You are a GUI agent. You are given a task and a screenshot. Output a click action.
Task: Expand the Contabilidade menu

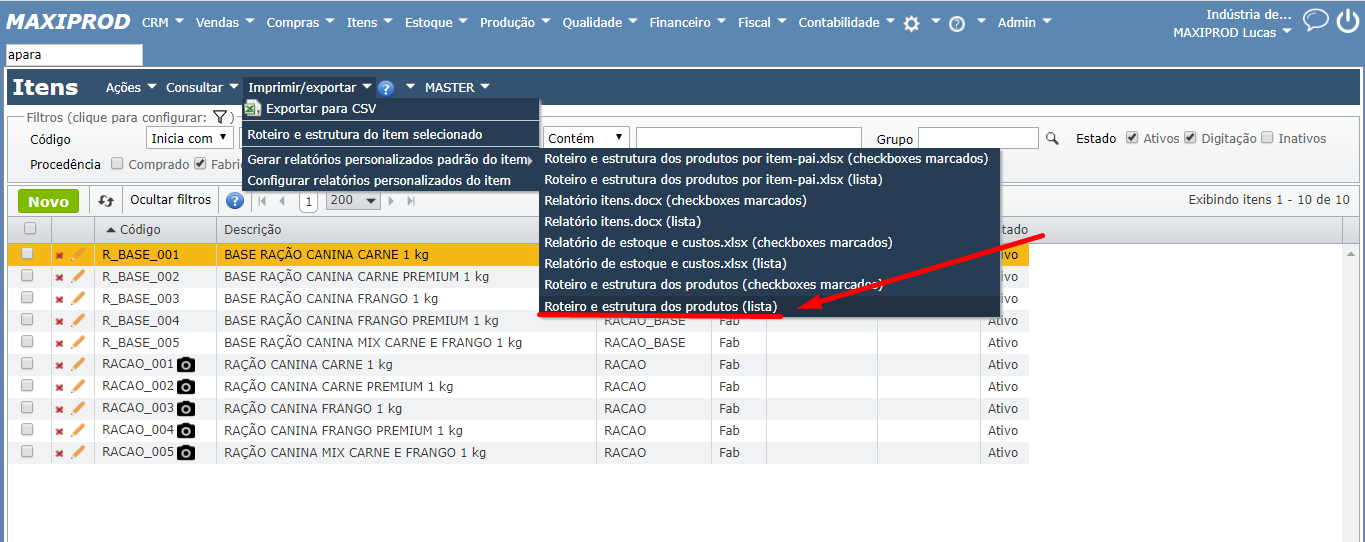[845, 22]
